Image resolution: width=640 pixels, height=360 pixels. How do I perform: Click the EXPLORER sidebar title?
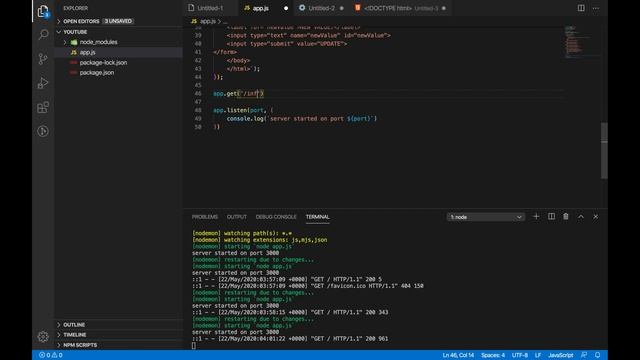coord(76,8)
